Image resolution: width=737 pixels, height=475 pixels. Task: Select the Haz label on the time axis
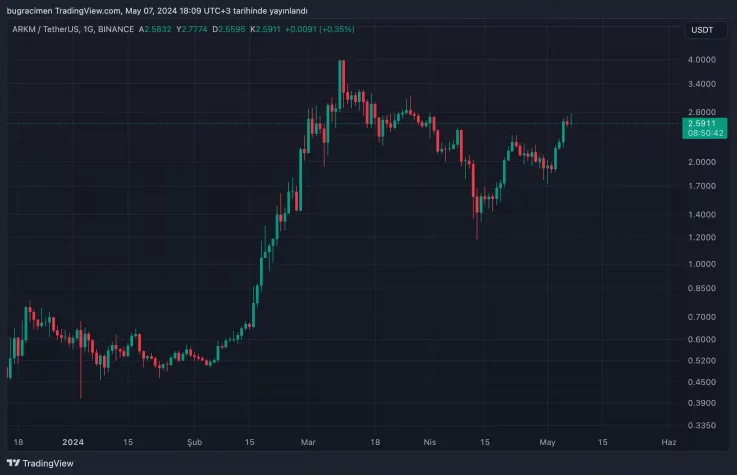[669, 441]
